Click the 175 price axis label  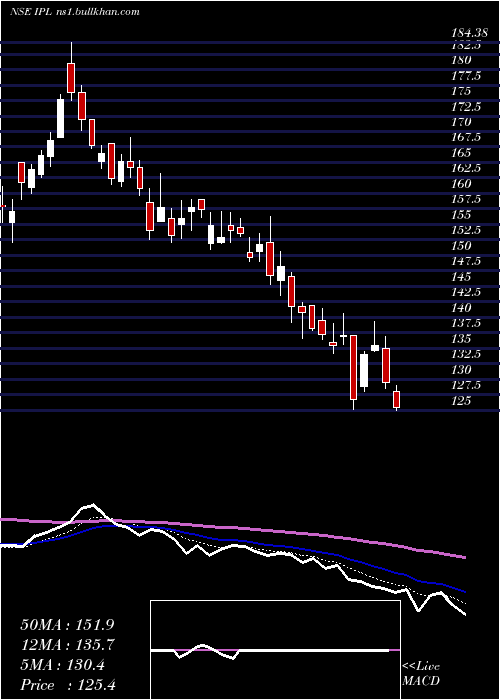461,91
